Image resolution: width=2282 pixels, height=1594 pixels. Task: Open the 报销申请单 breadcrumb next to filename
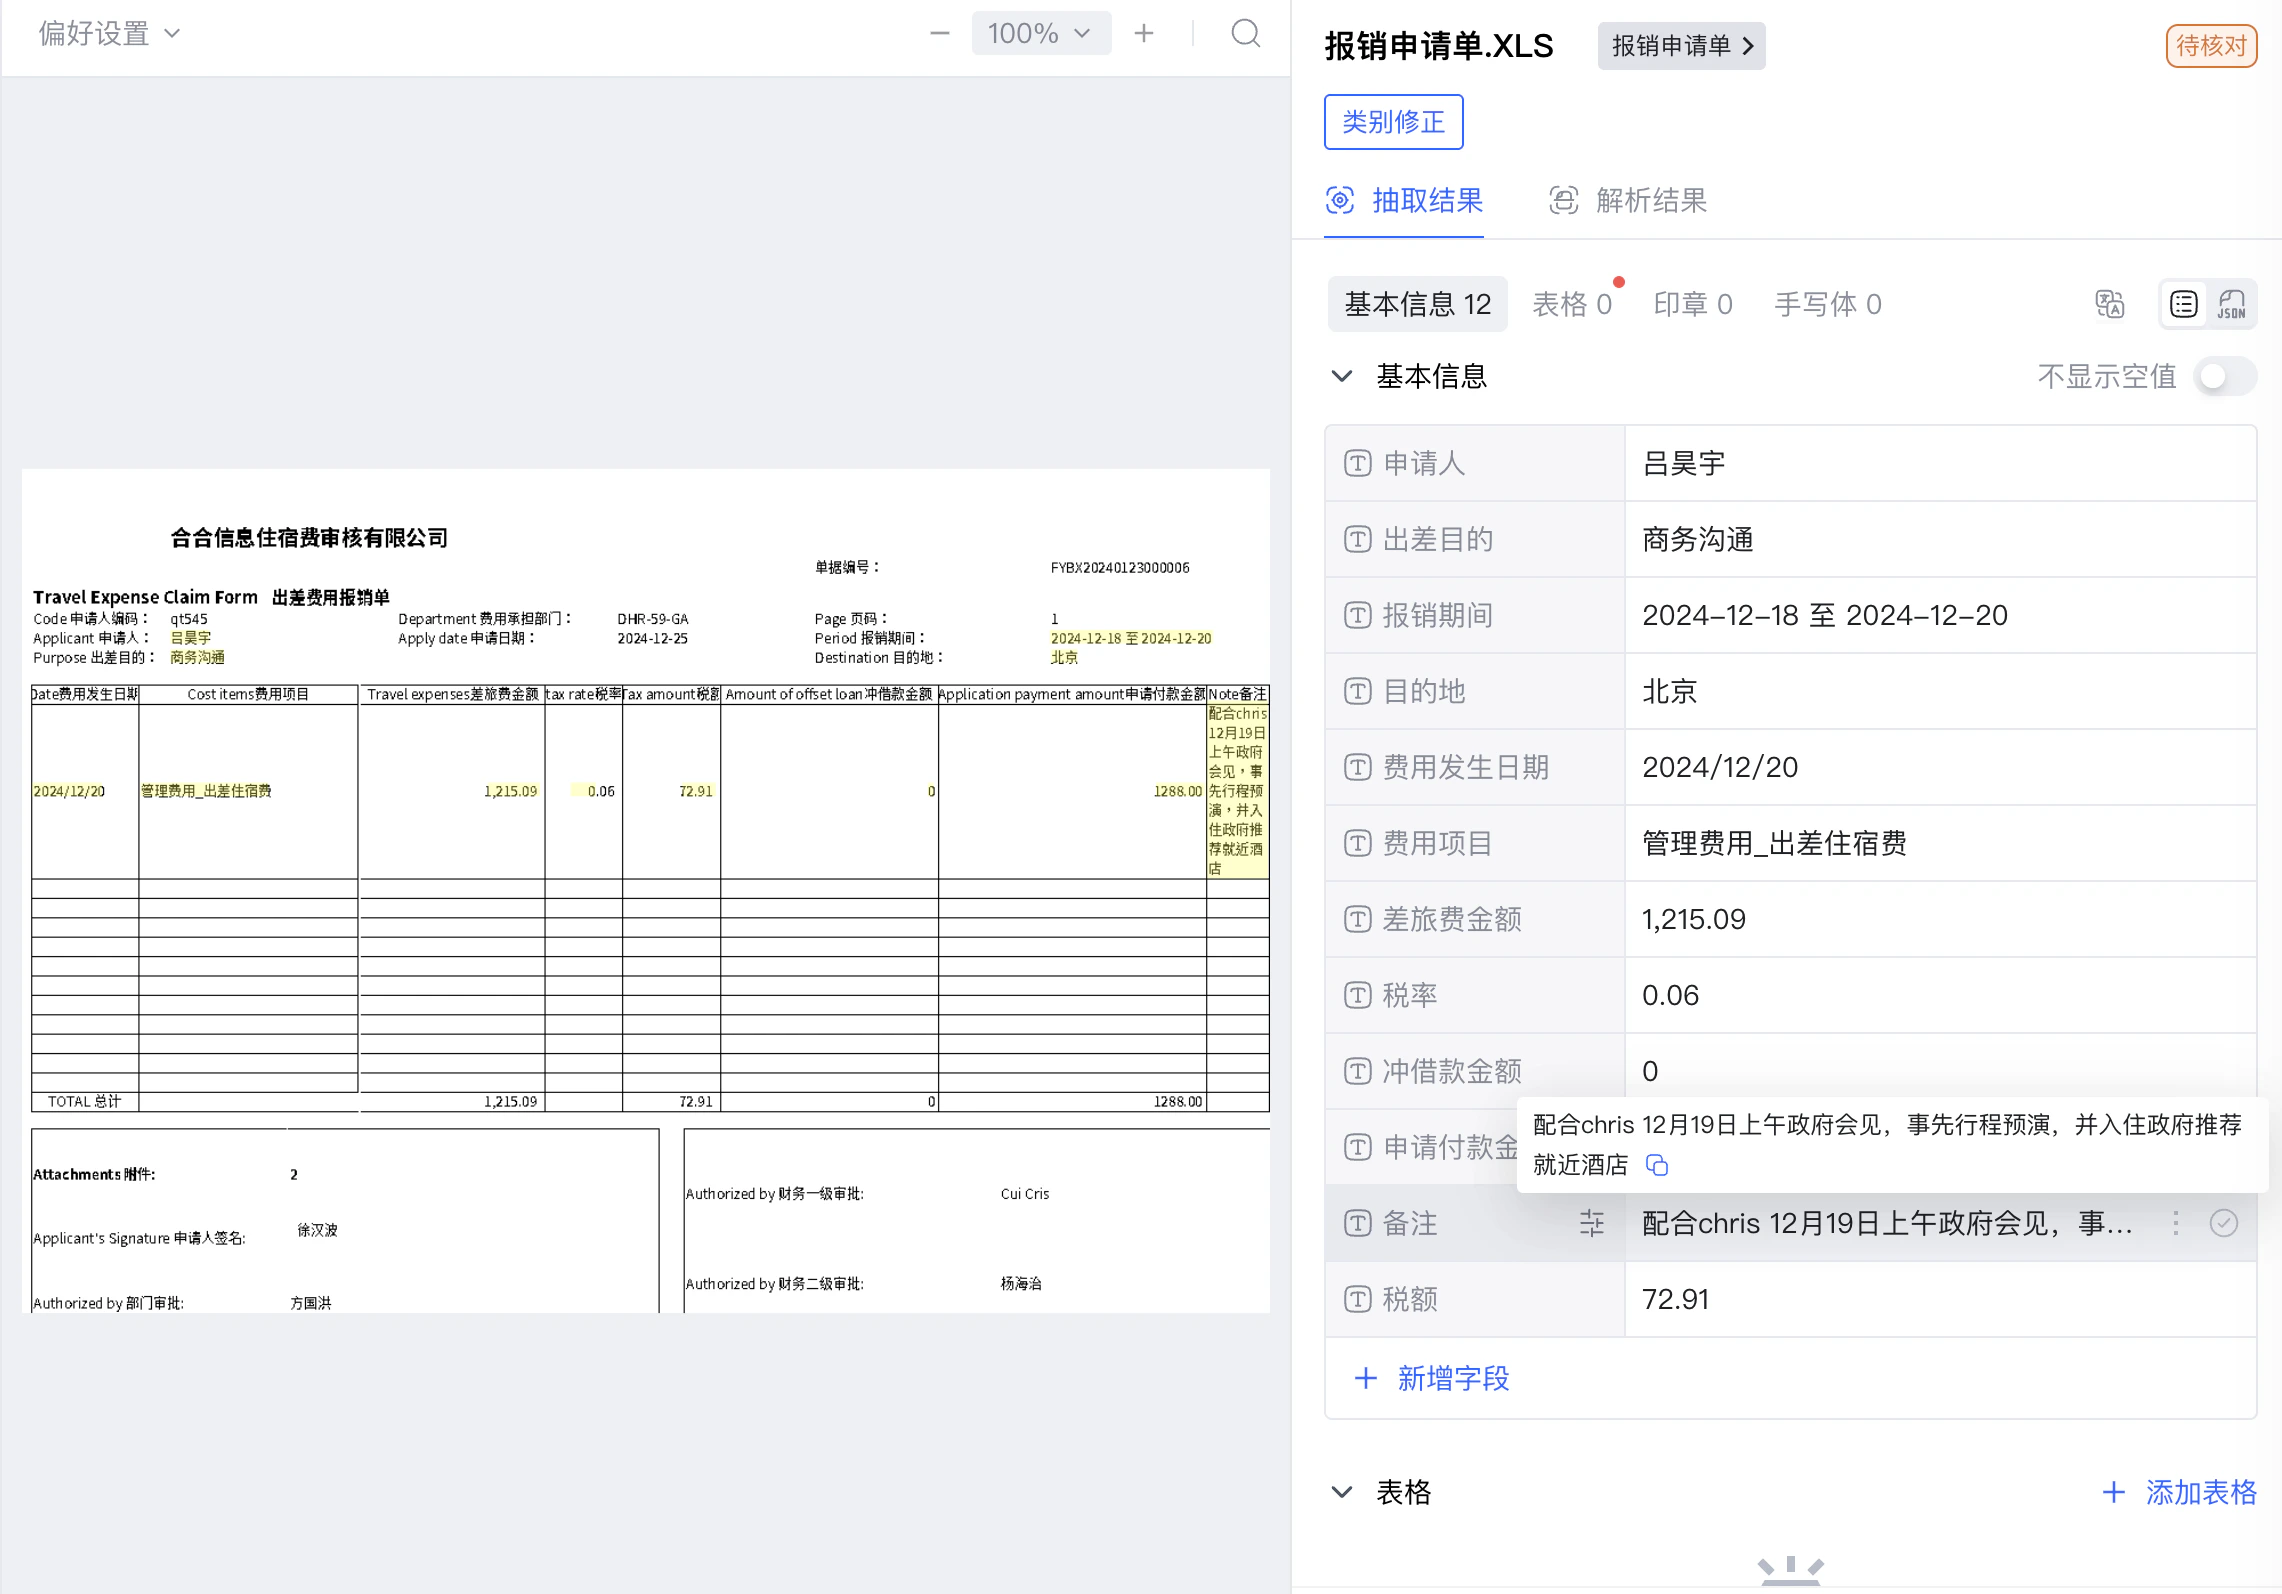tap(1681, 45)
